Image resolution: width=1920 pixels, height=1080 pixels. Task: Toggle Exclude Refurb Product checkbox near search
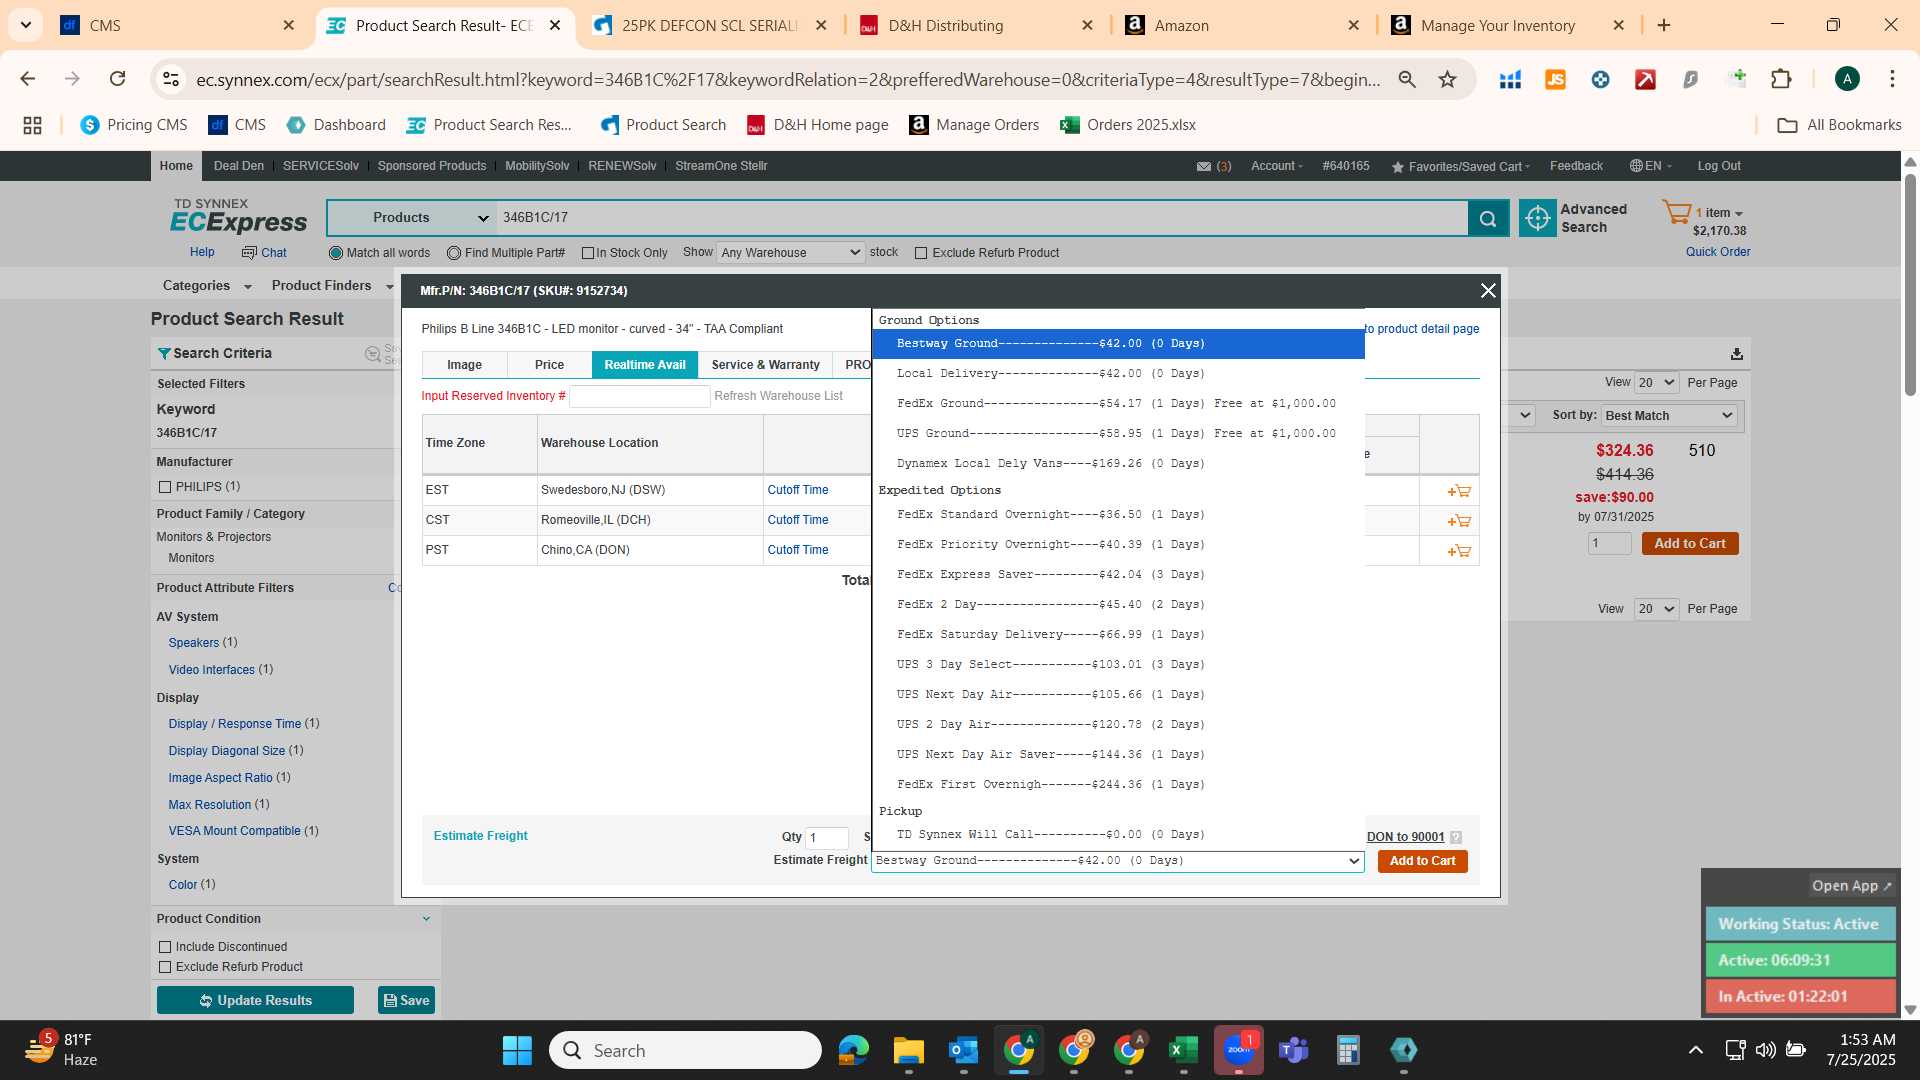(x=922, y=253)
